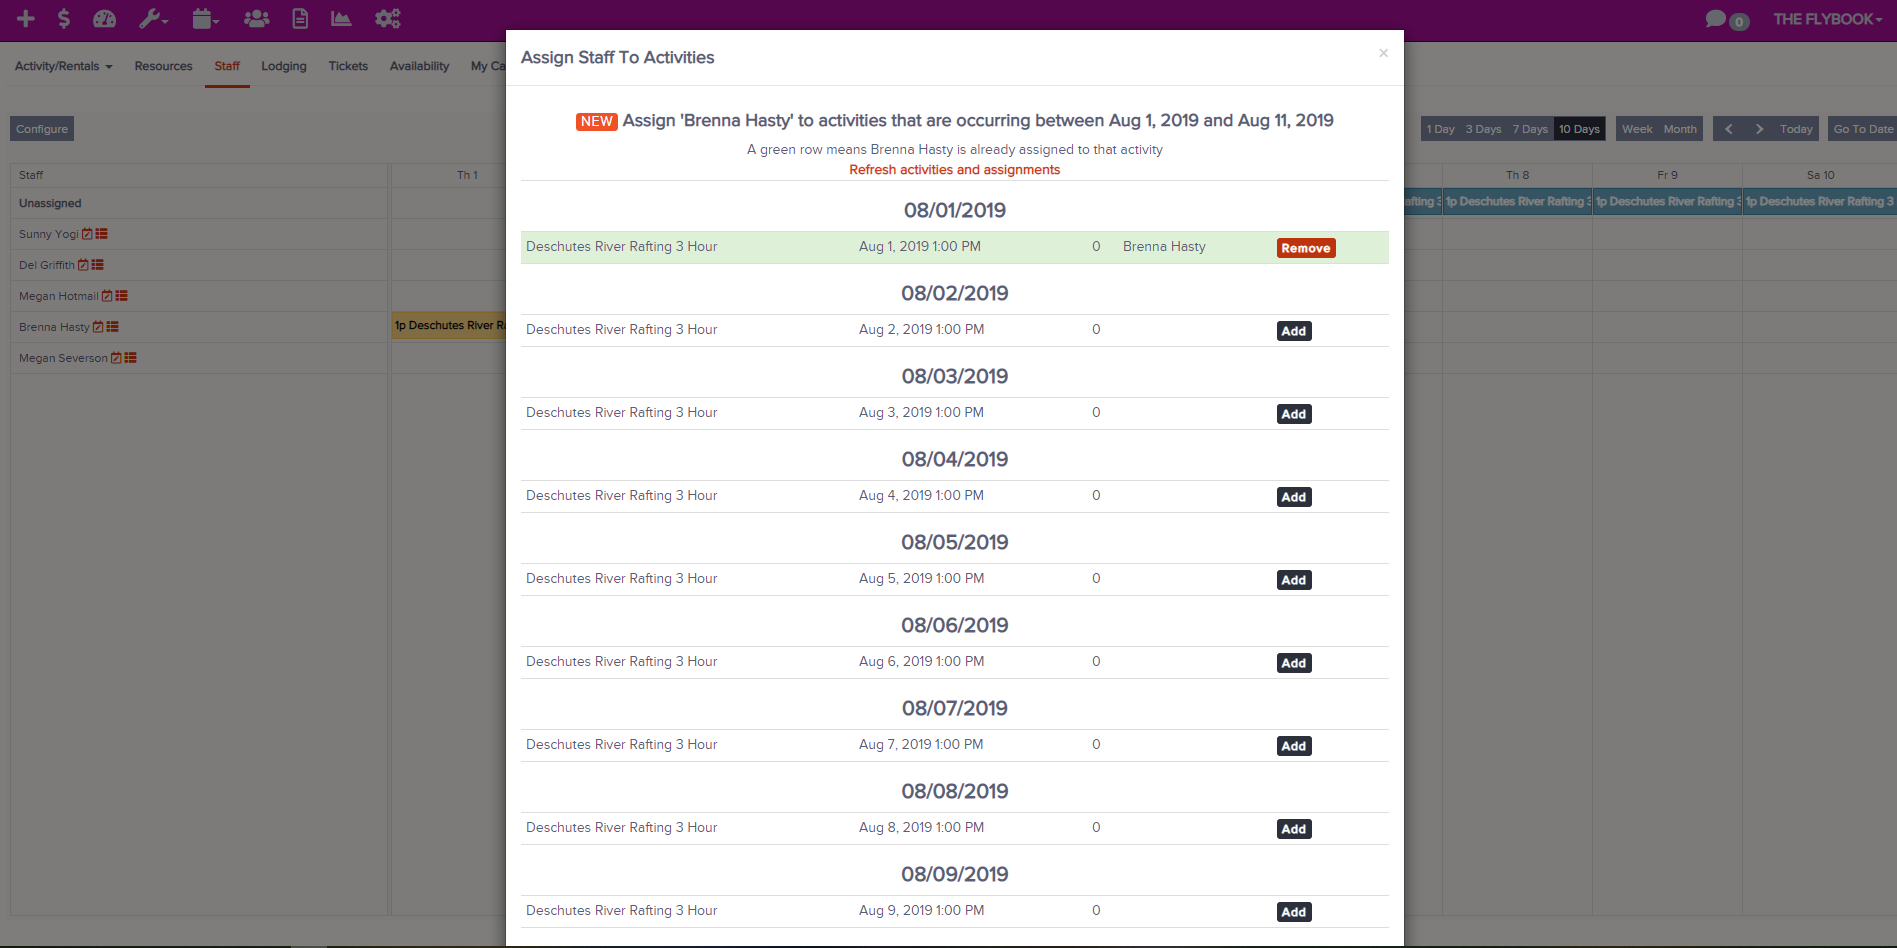
Task: Open the dollar sign payments icon
Action: (x=64, y=18)
